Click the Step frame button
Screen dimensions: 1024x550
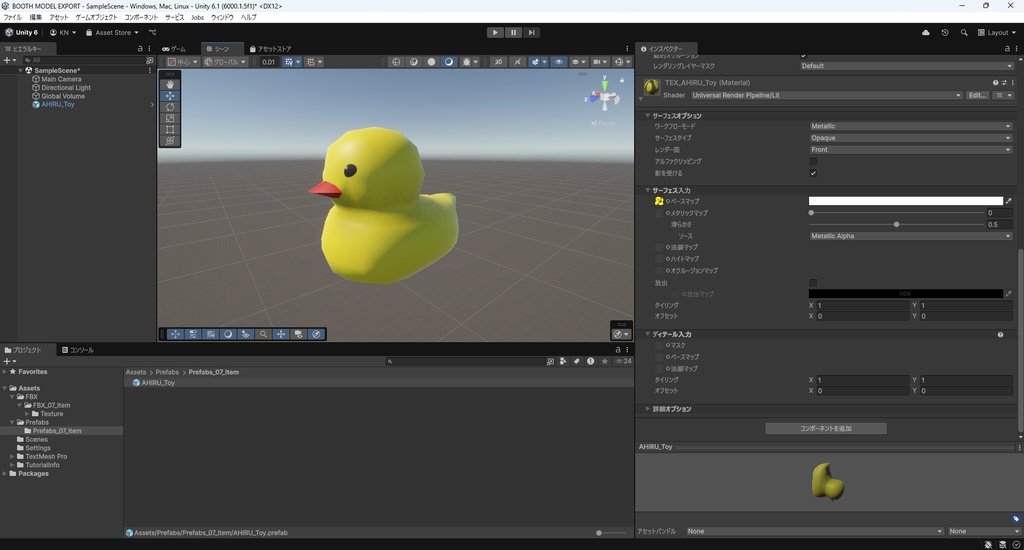coord(532,32)
